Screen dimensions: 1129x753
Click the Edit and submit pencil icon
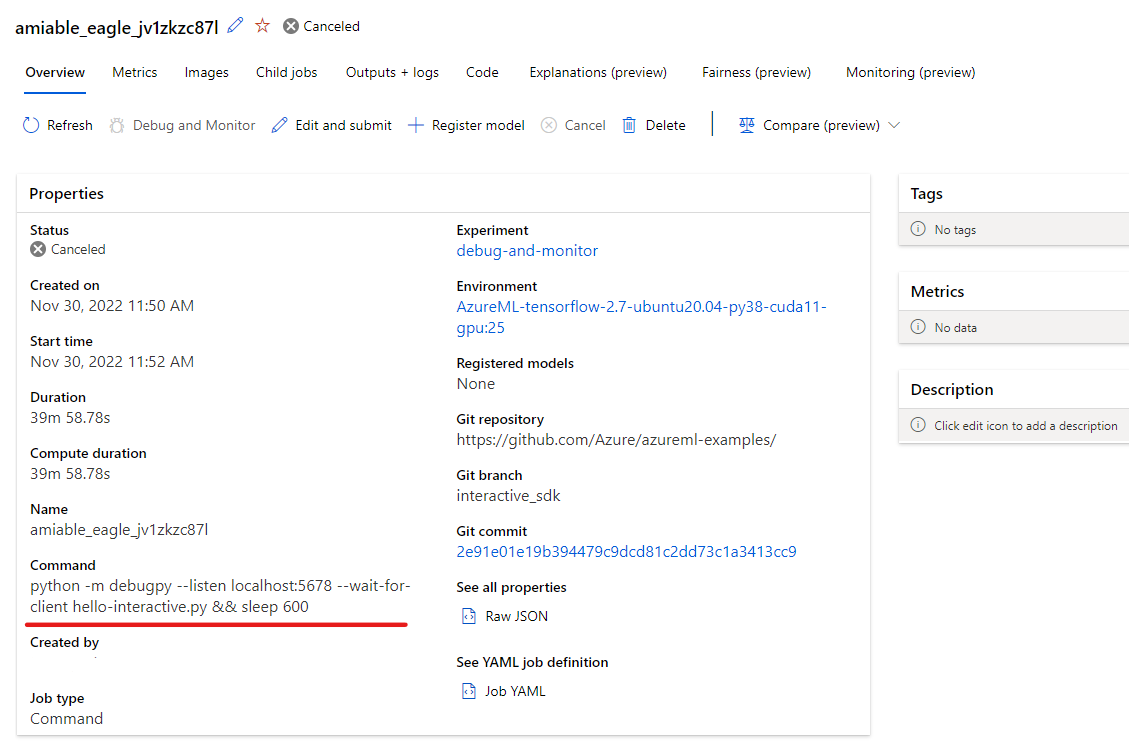[x=279, y=125]
